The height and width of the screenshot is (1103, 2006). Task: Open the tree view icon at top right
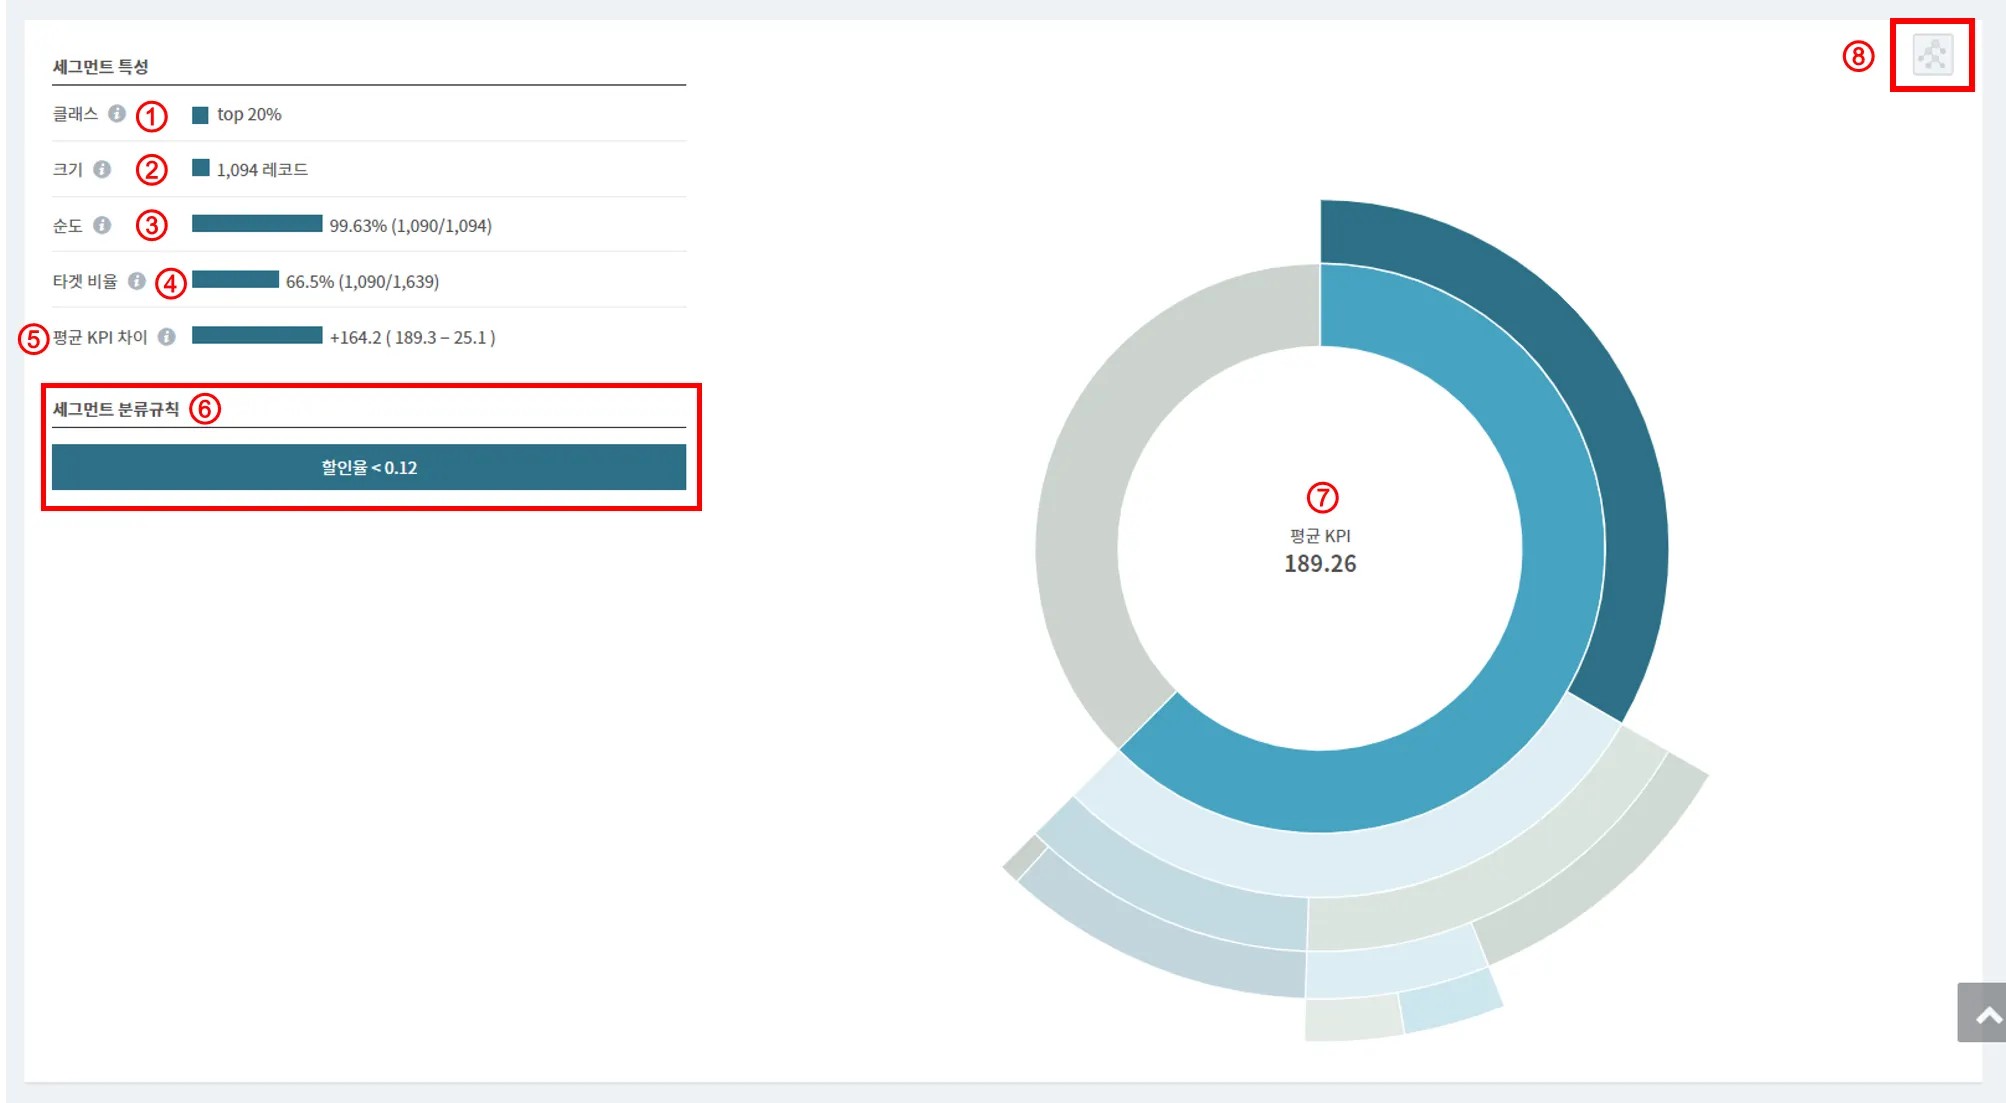tap(1932, 55)
